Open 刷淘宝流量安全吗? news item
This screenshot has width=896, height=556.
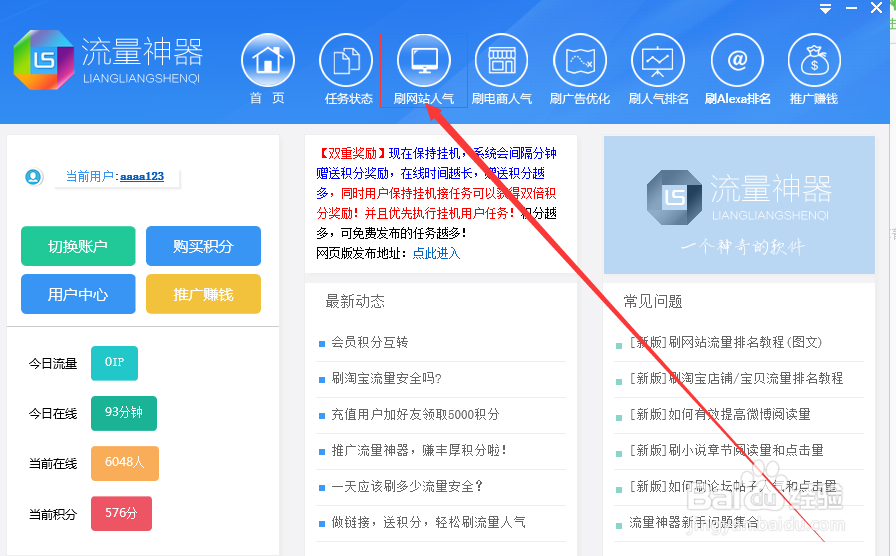pos(386,378)
